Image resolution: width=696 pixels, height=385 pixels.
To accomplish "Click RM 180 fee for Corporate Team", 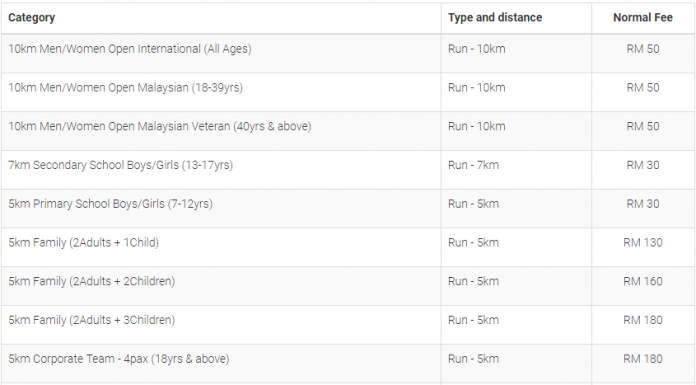I will (x=643, y=359).
